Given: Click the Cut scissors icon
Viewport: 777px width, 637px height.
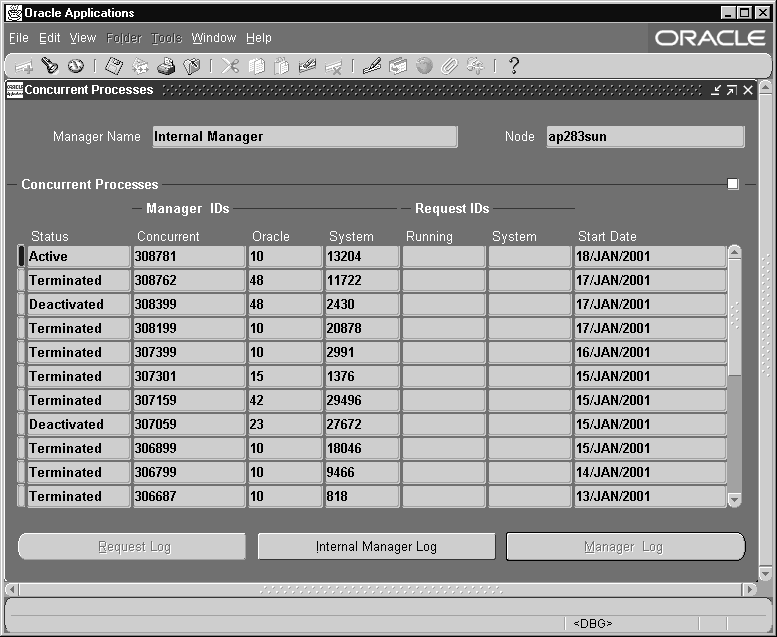Looking at the screenshot, I should pos(230,66).
